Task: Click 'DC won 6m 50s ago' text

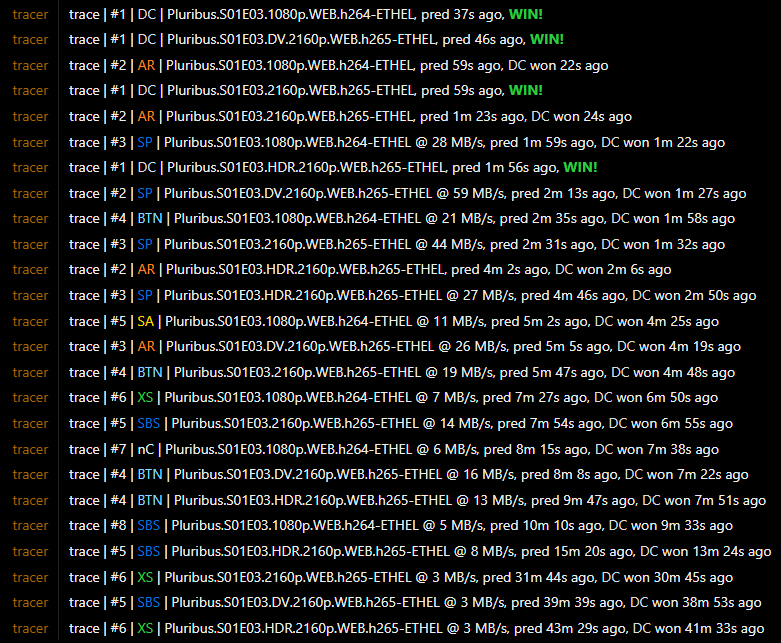Action: click(656, 397)
